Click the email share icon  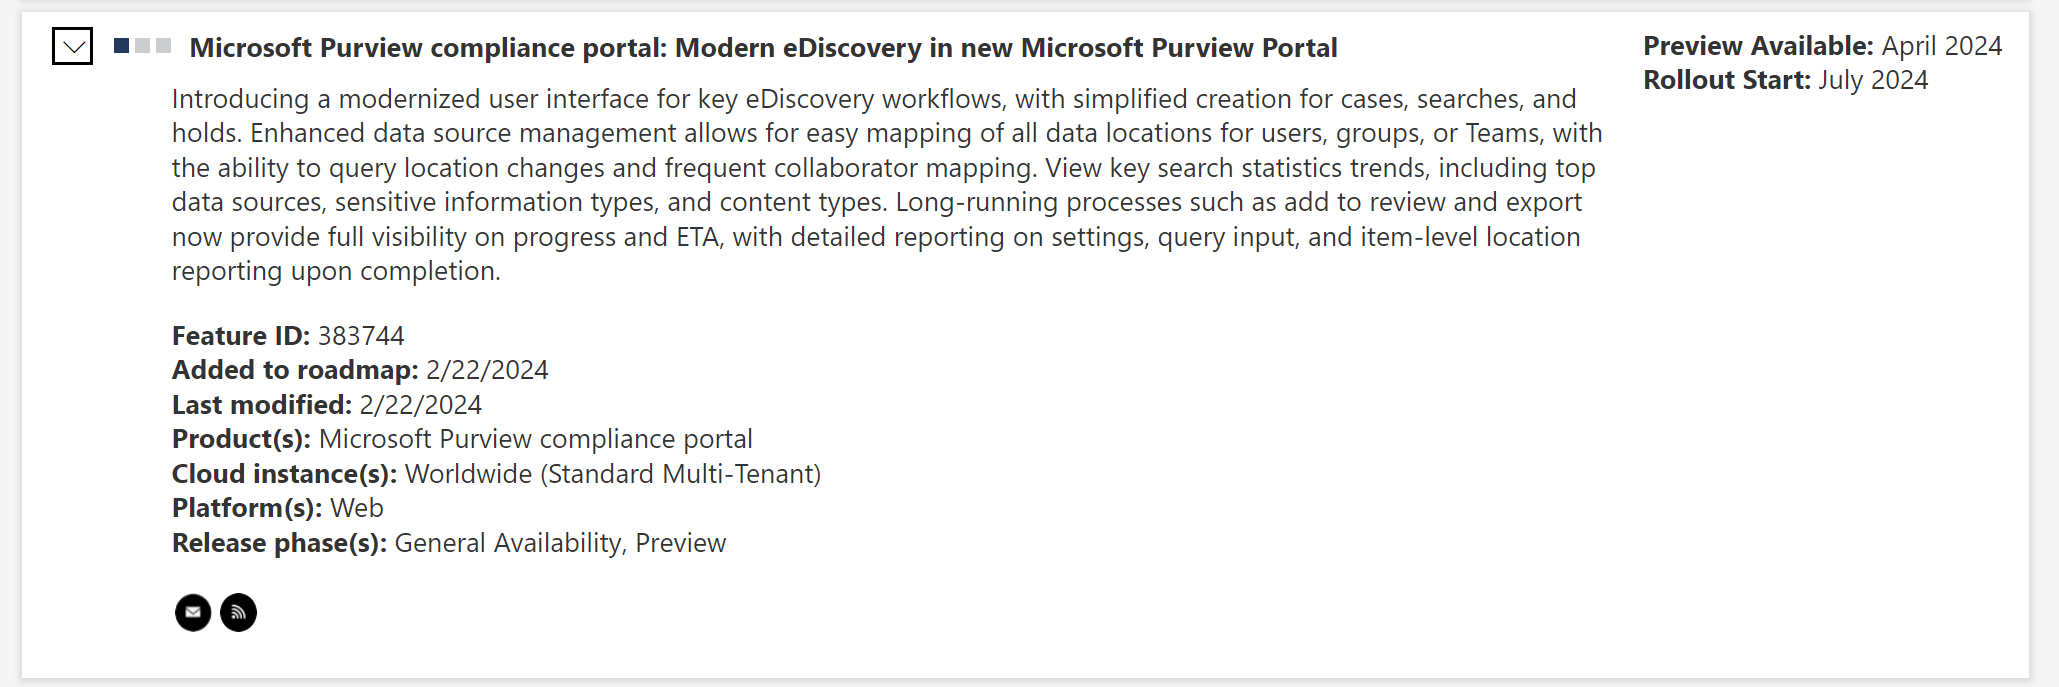tap(193, 612)
